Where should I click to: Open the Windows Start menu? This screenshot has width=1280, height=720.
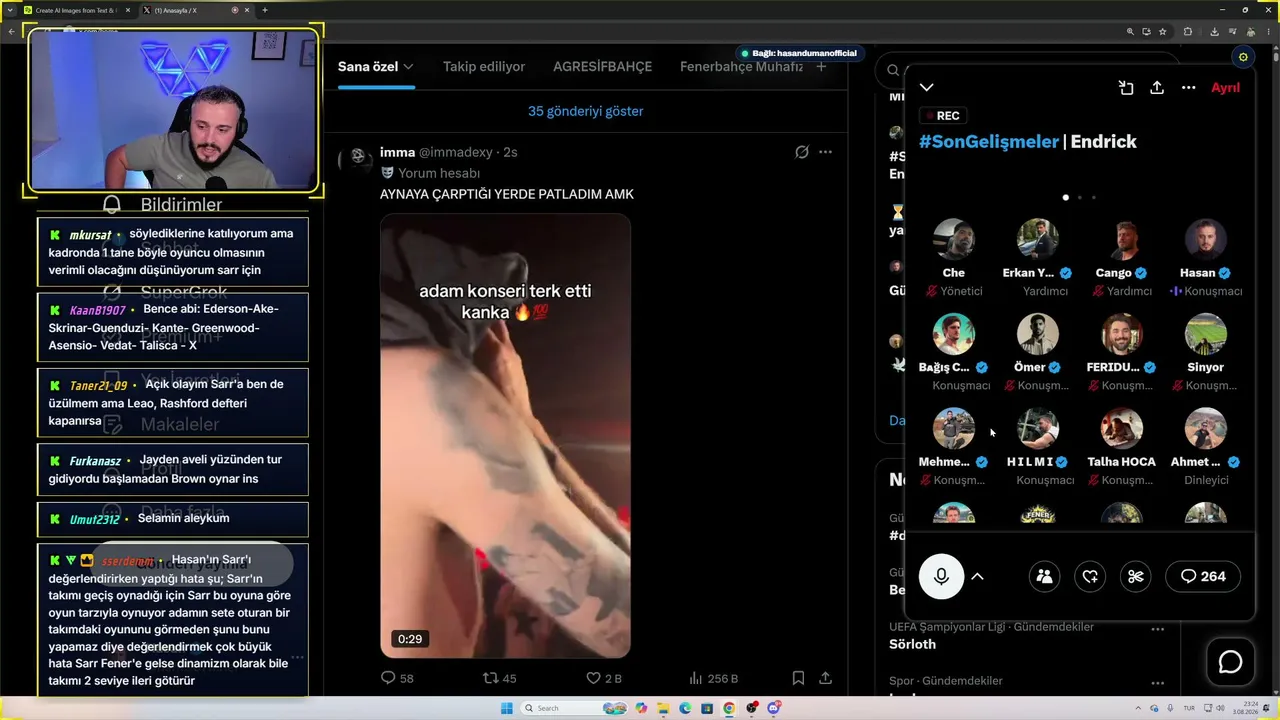click(507, 708)
